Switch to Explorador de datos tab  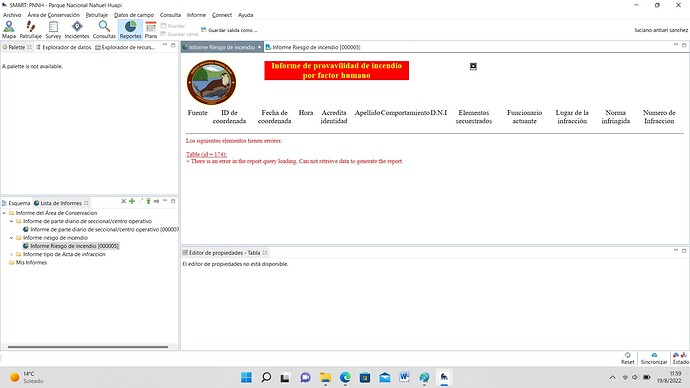(64, 47)
